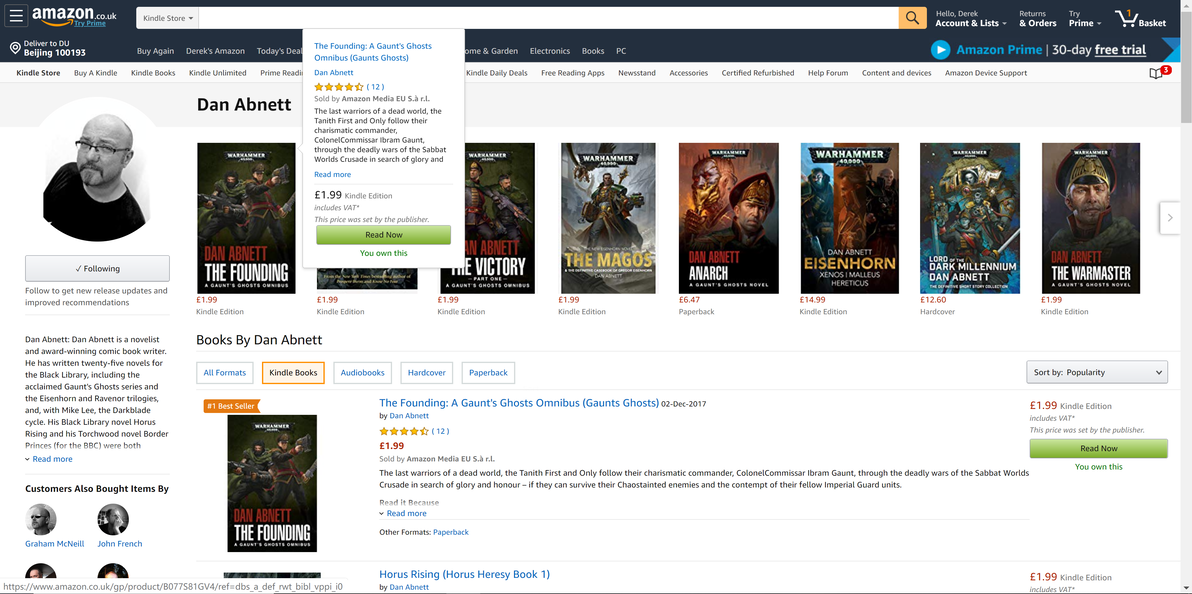Open Kindle Daily Deals in the sub-navigation
Image resolution: width=1192 pixels, height=594 pixels.
496,73
